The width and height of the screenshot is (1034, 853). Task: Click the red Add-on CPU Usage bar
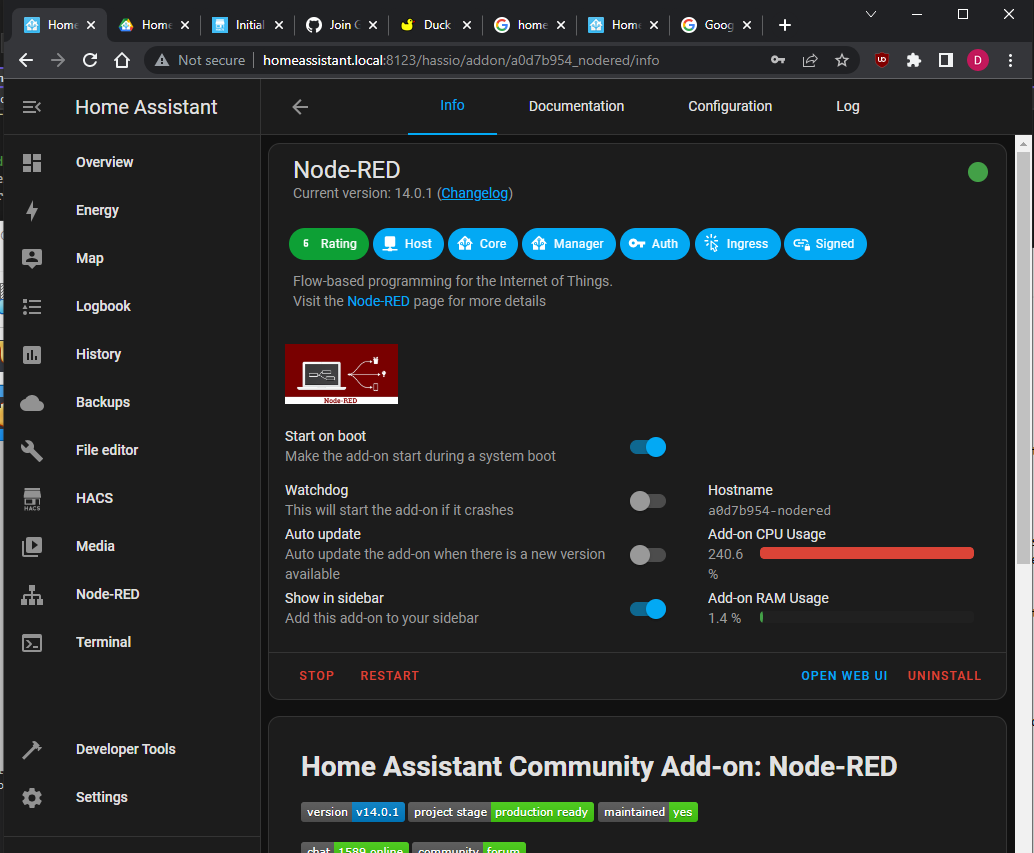click(867, 553)
